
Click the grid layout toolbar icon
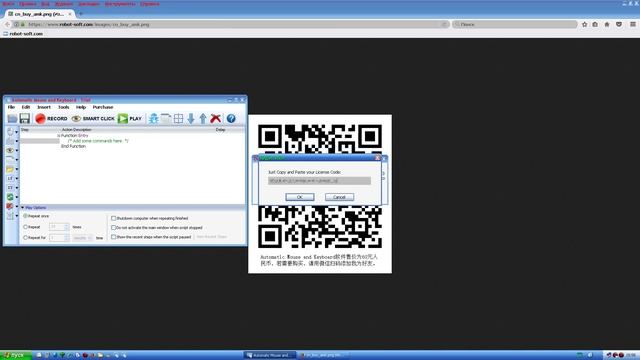point(178,118)
